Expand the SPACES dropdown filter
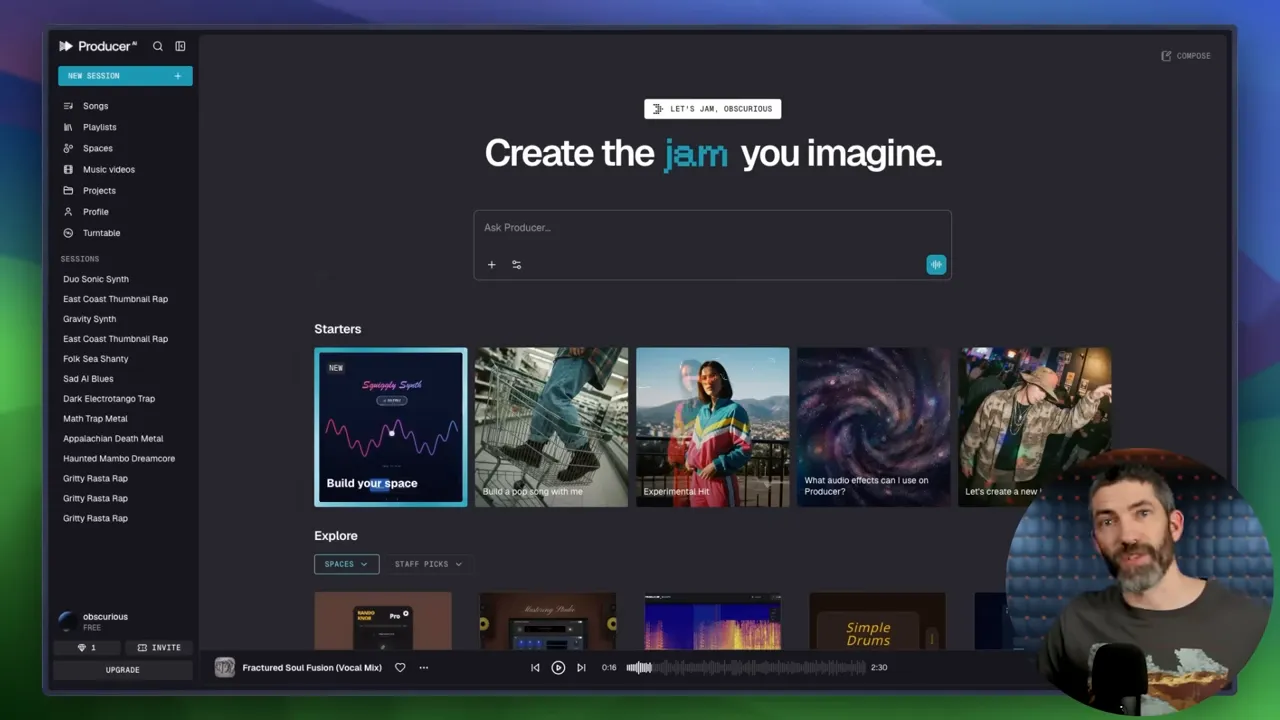This screenshot has width=1280, height=720. (x=346, y=564)
